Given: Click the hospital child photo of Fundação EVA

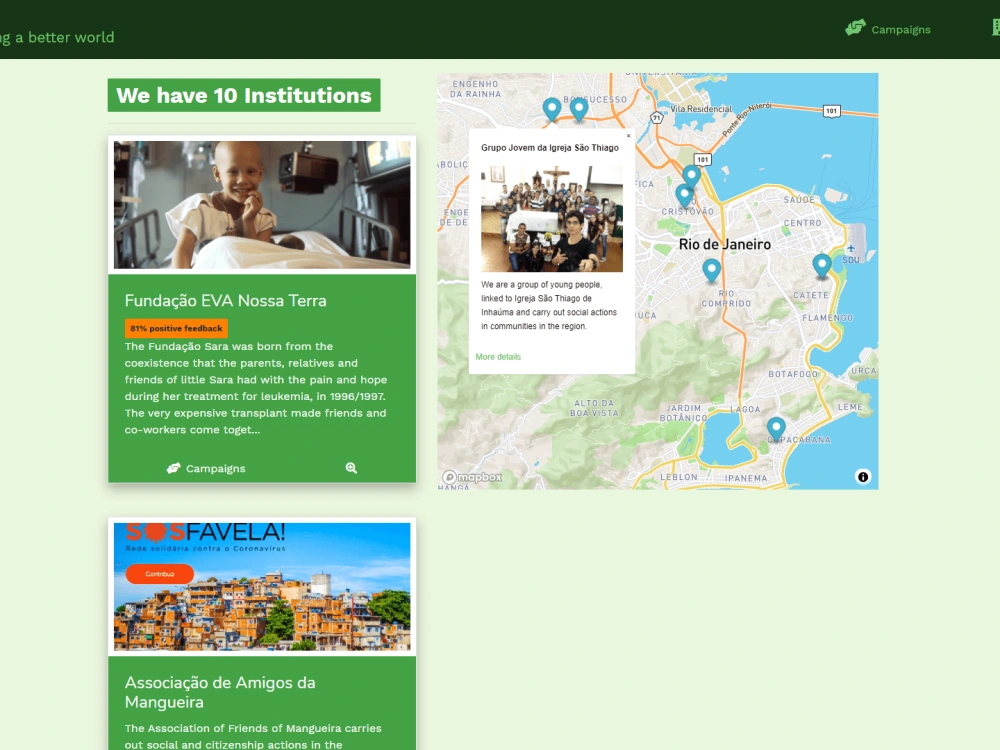Looking at the screenshot, I should click(262, 205).
